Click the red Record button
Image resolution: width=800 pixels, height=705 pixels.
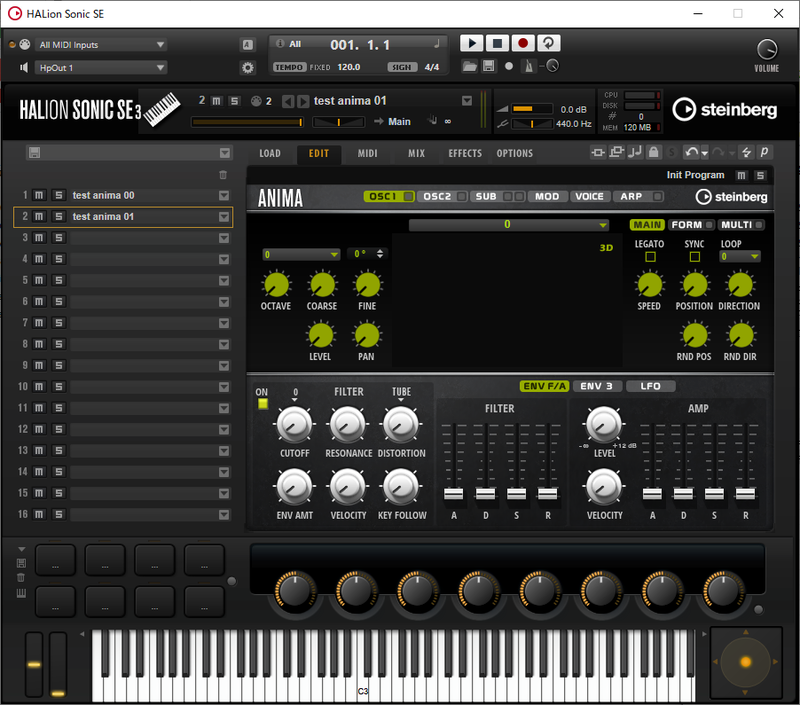point(522,43)
